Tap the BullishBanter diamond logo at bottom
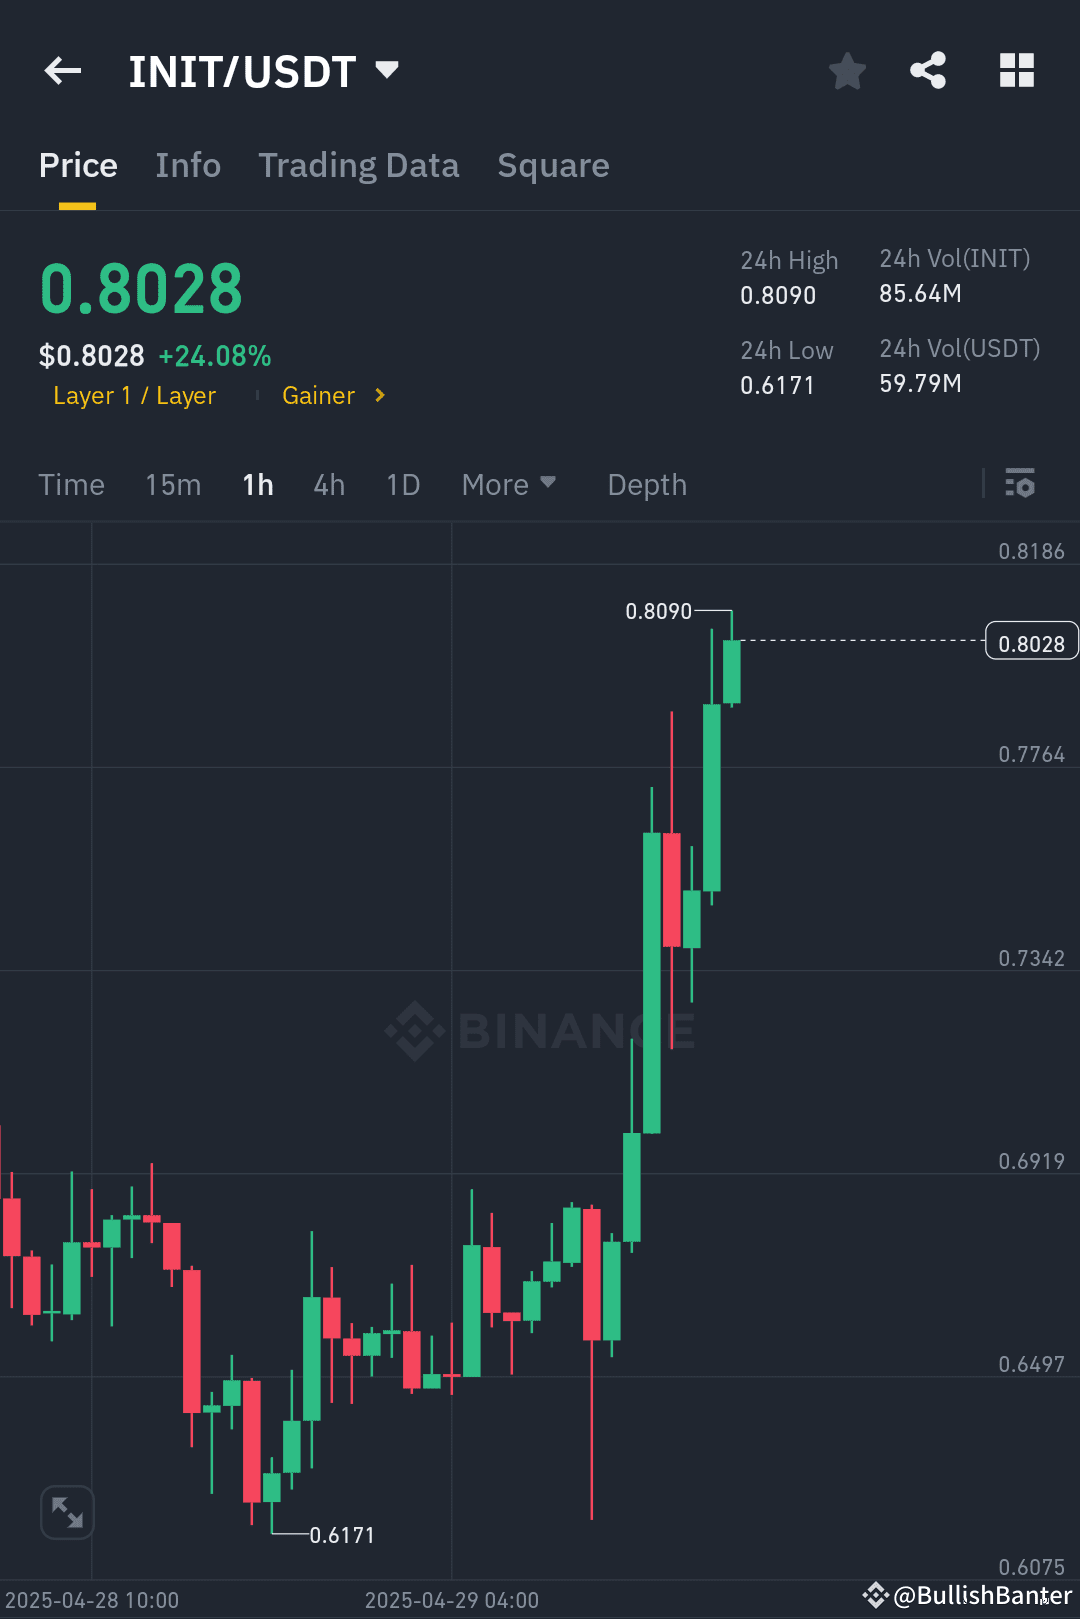 [875, 1596]
